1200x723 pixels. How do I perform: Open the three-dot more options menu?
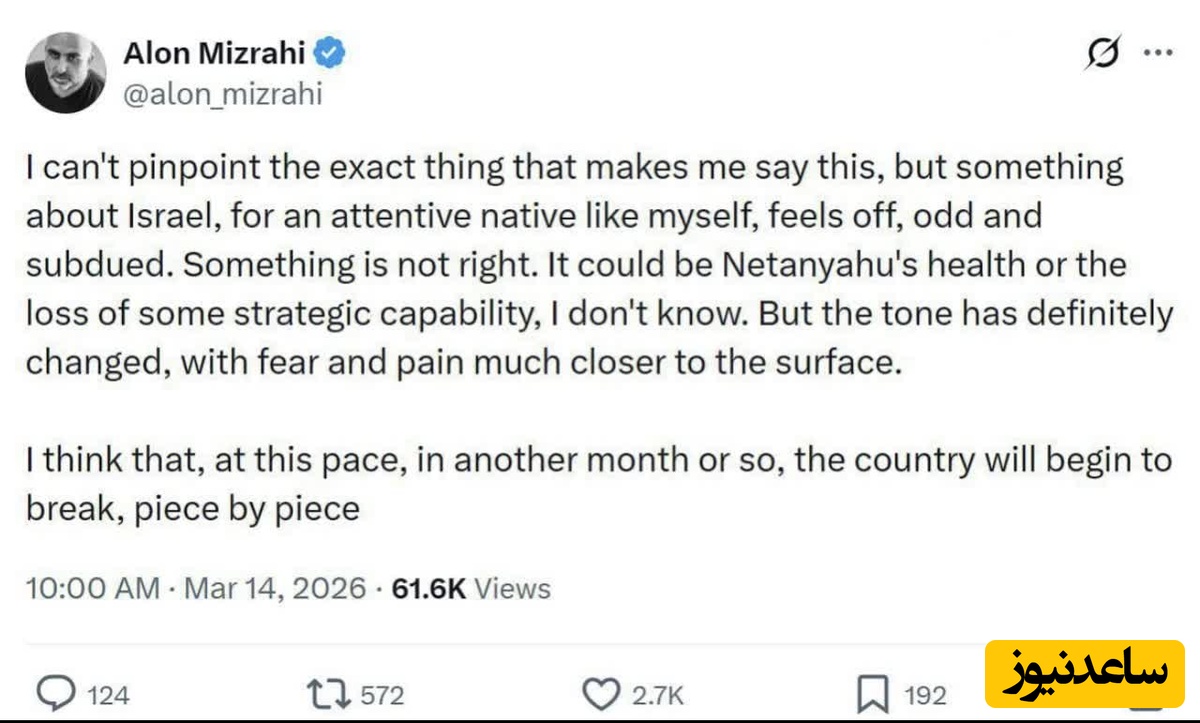coord(1158,56)
